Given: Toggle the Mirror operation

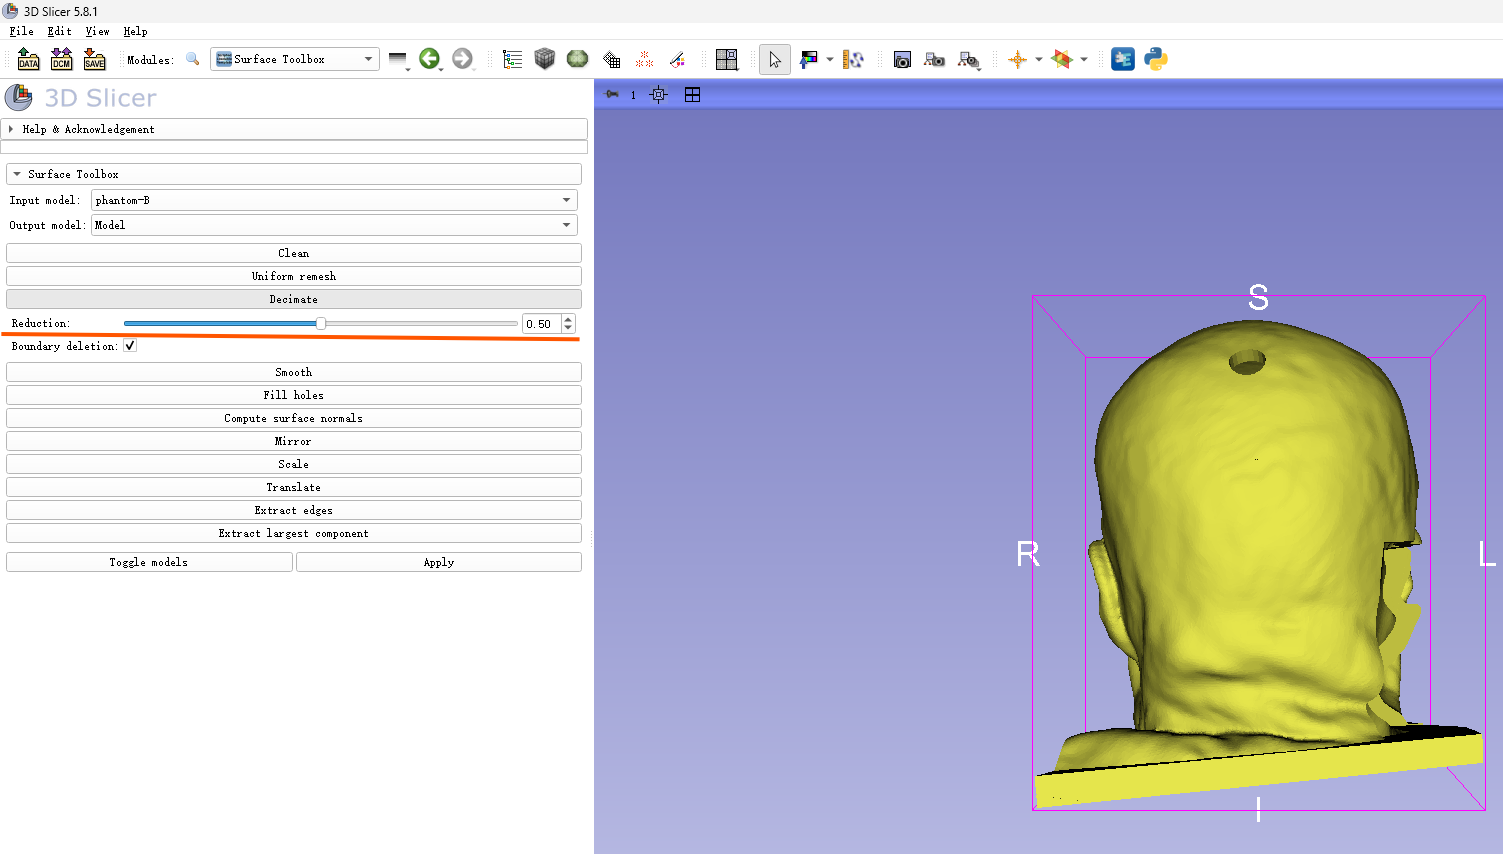Looking at the screenshot, I should [x=294, y=441].
